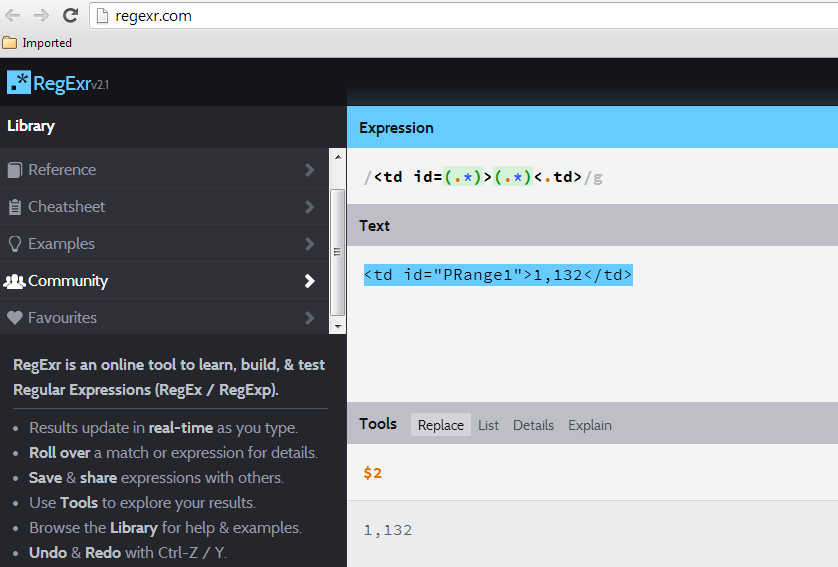Viewport: 838px width, 567px height.
Task: Select the Replace tools tab
Action: pyautogui.click(x=441, y=425)
